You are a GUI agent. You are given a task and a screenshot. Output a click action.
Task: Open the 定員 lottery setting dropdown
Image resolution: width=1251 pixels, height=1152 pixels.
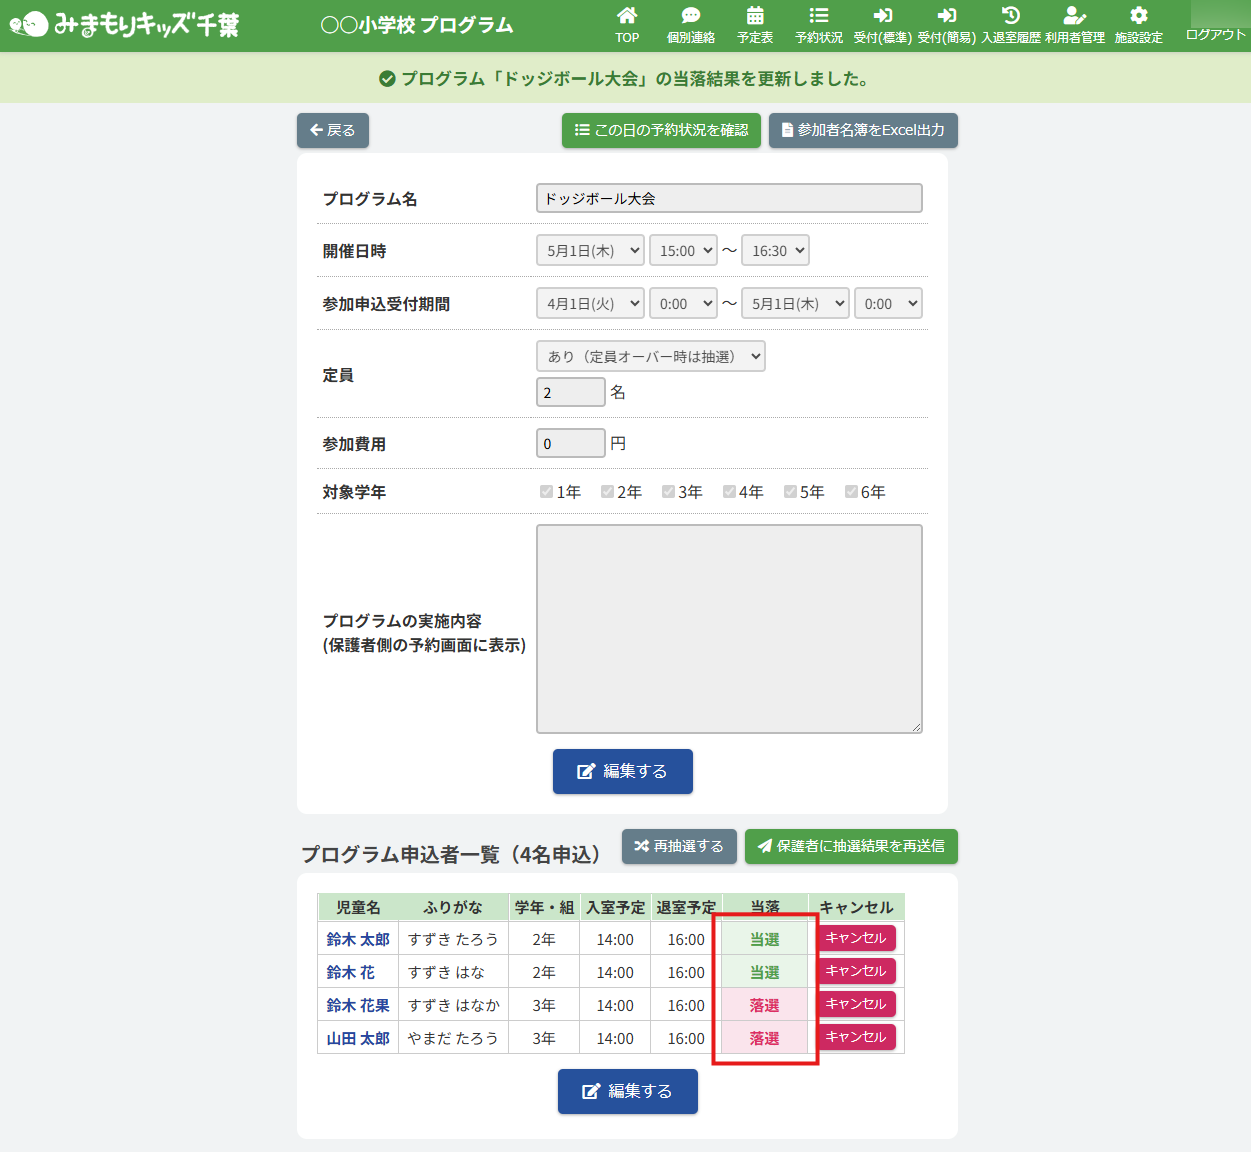pyautogui.click(x=651, y=356)
